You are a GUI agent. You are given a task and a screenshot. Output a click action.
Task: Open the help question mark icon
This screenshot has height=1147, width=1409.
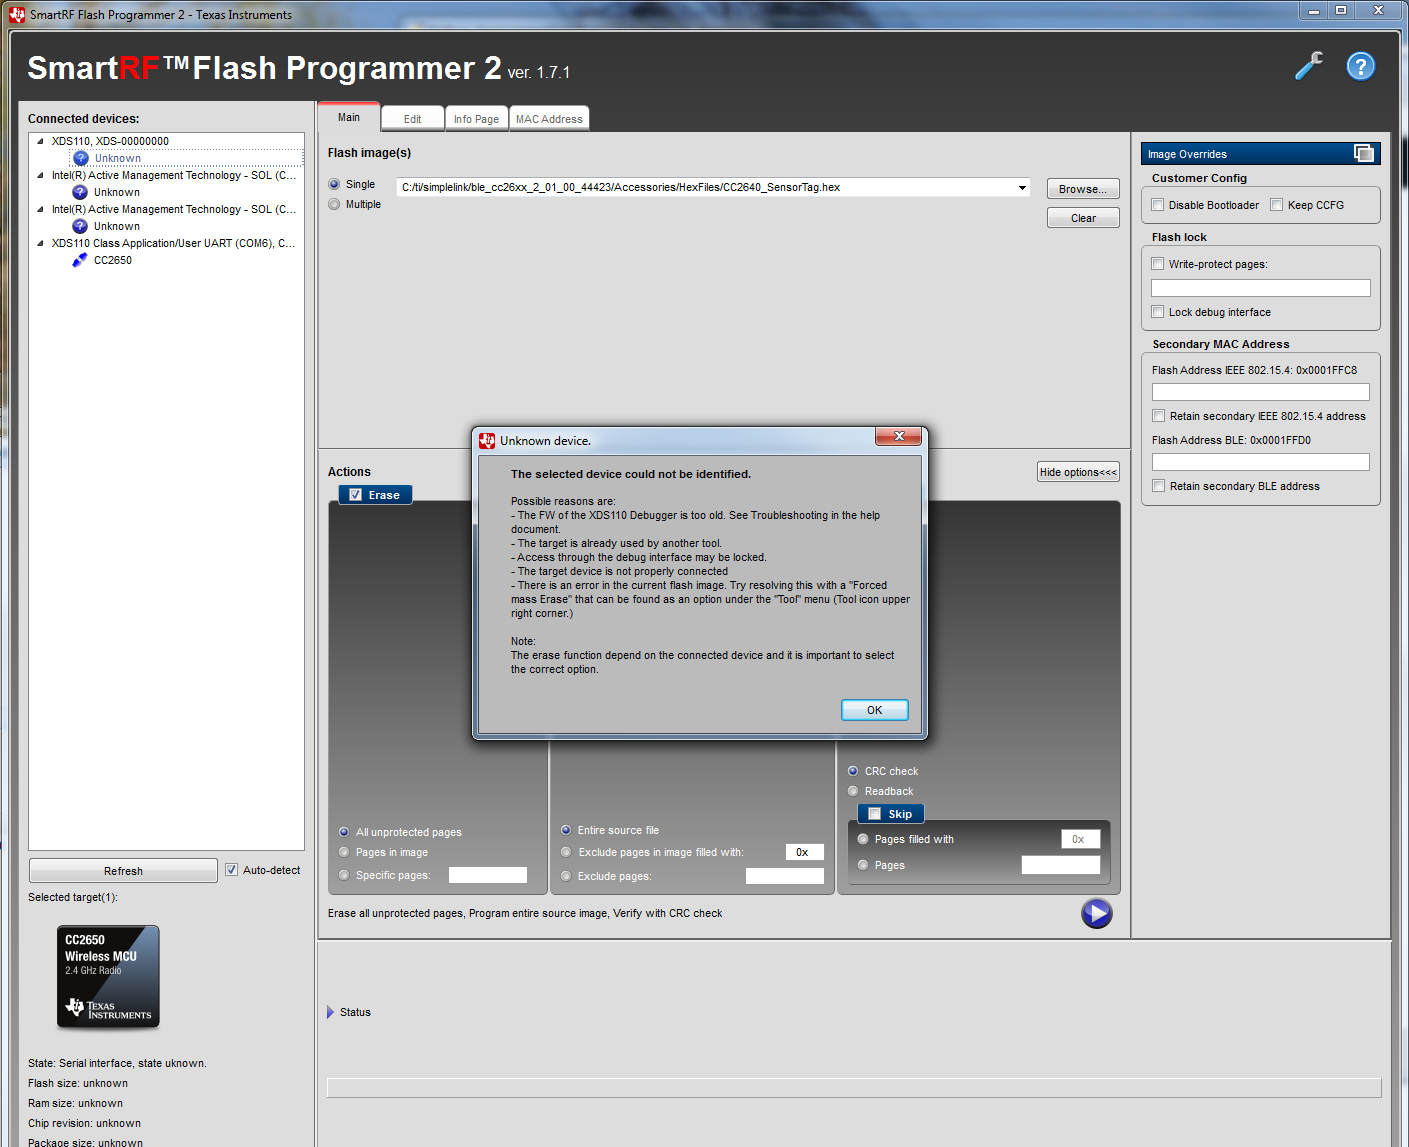click(1361, 66)
